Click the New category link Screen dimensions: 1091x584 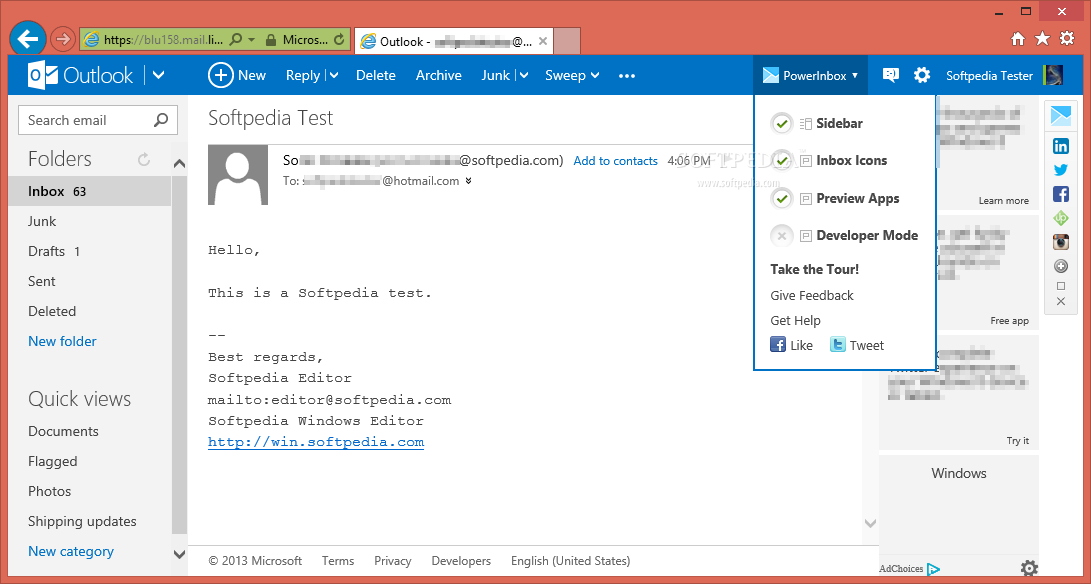(x=70, y=551)
